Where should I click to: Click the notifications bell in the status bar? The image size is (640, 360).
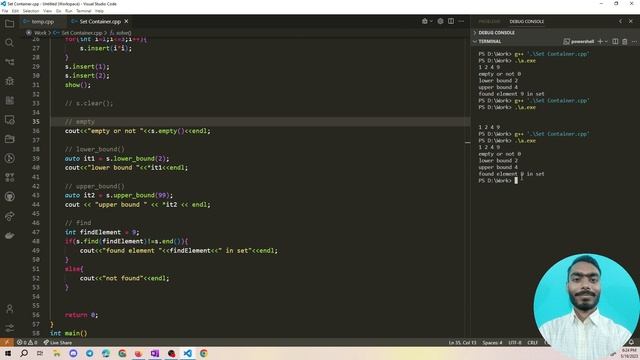pyautogui.click(x=631, y=342)
